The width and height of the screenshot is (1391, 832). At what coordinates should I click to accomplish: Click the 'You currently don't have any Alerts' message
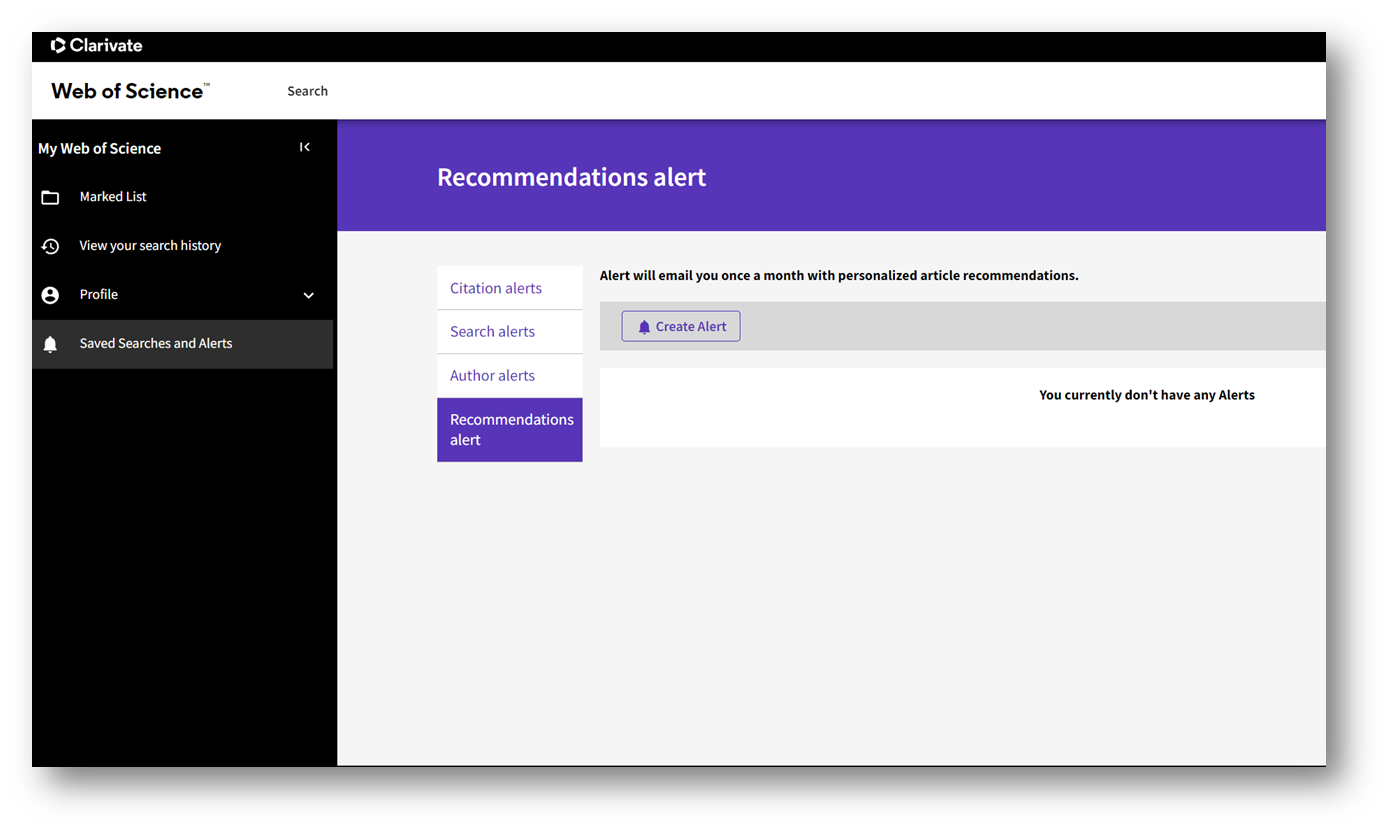(1147, 395)
